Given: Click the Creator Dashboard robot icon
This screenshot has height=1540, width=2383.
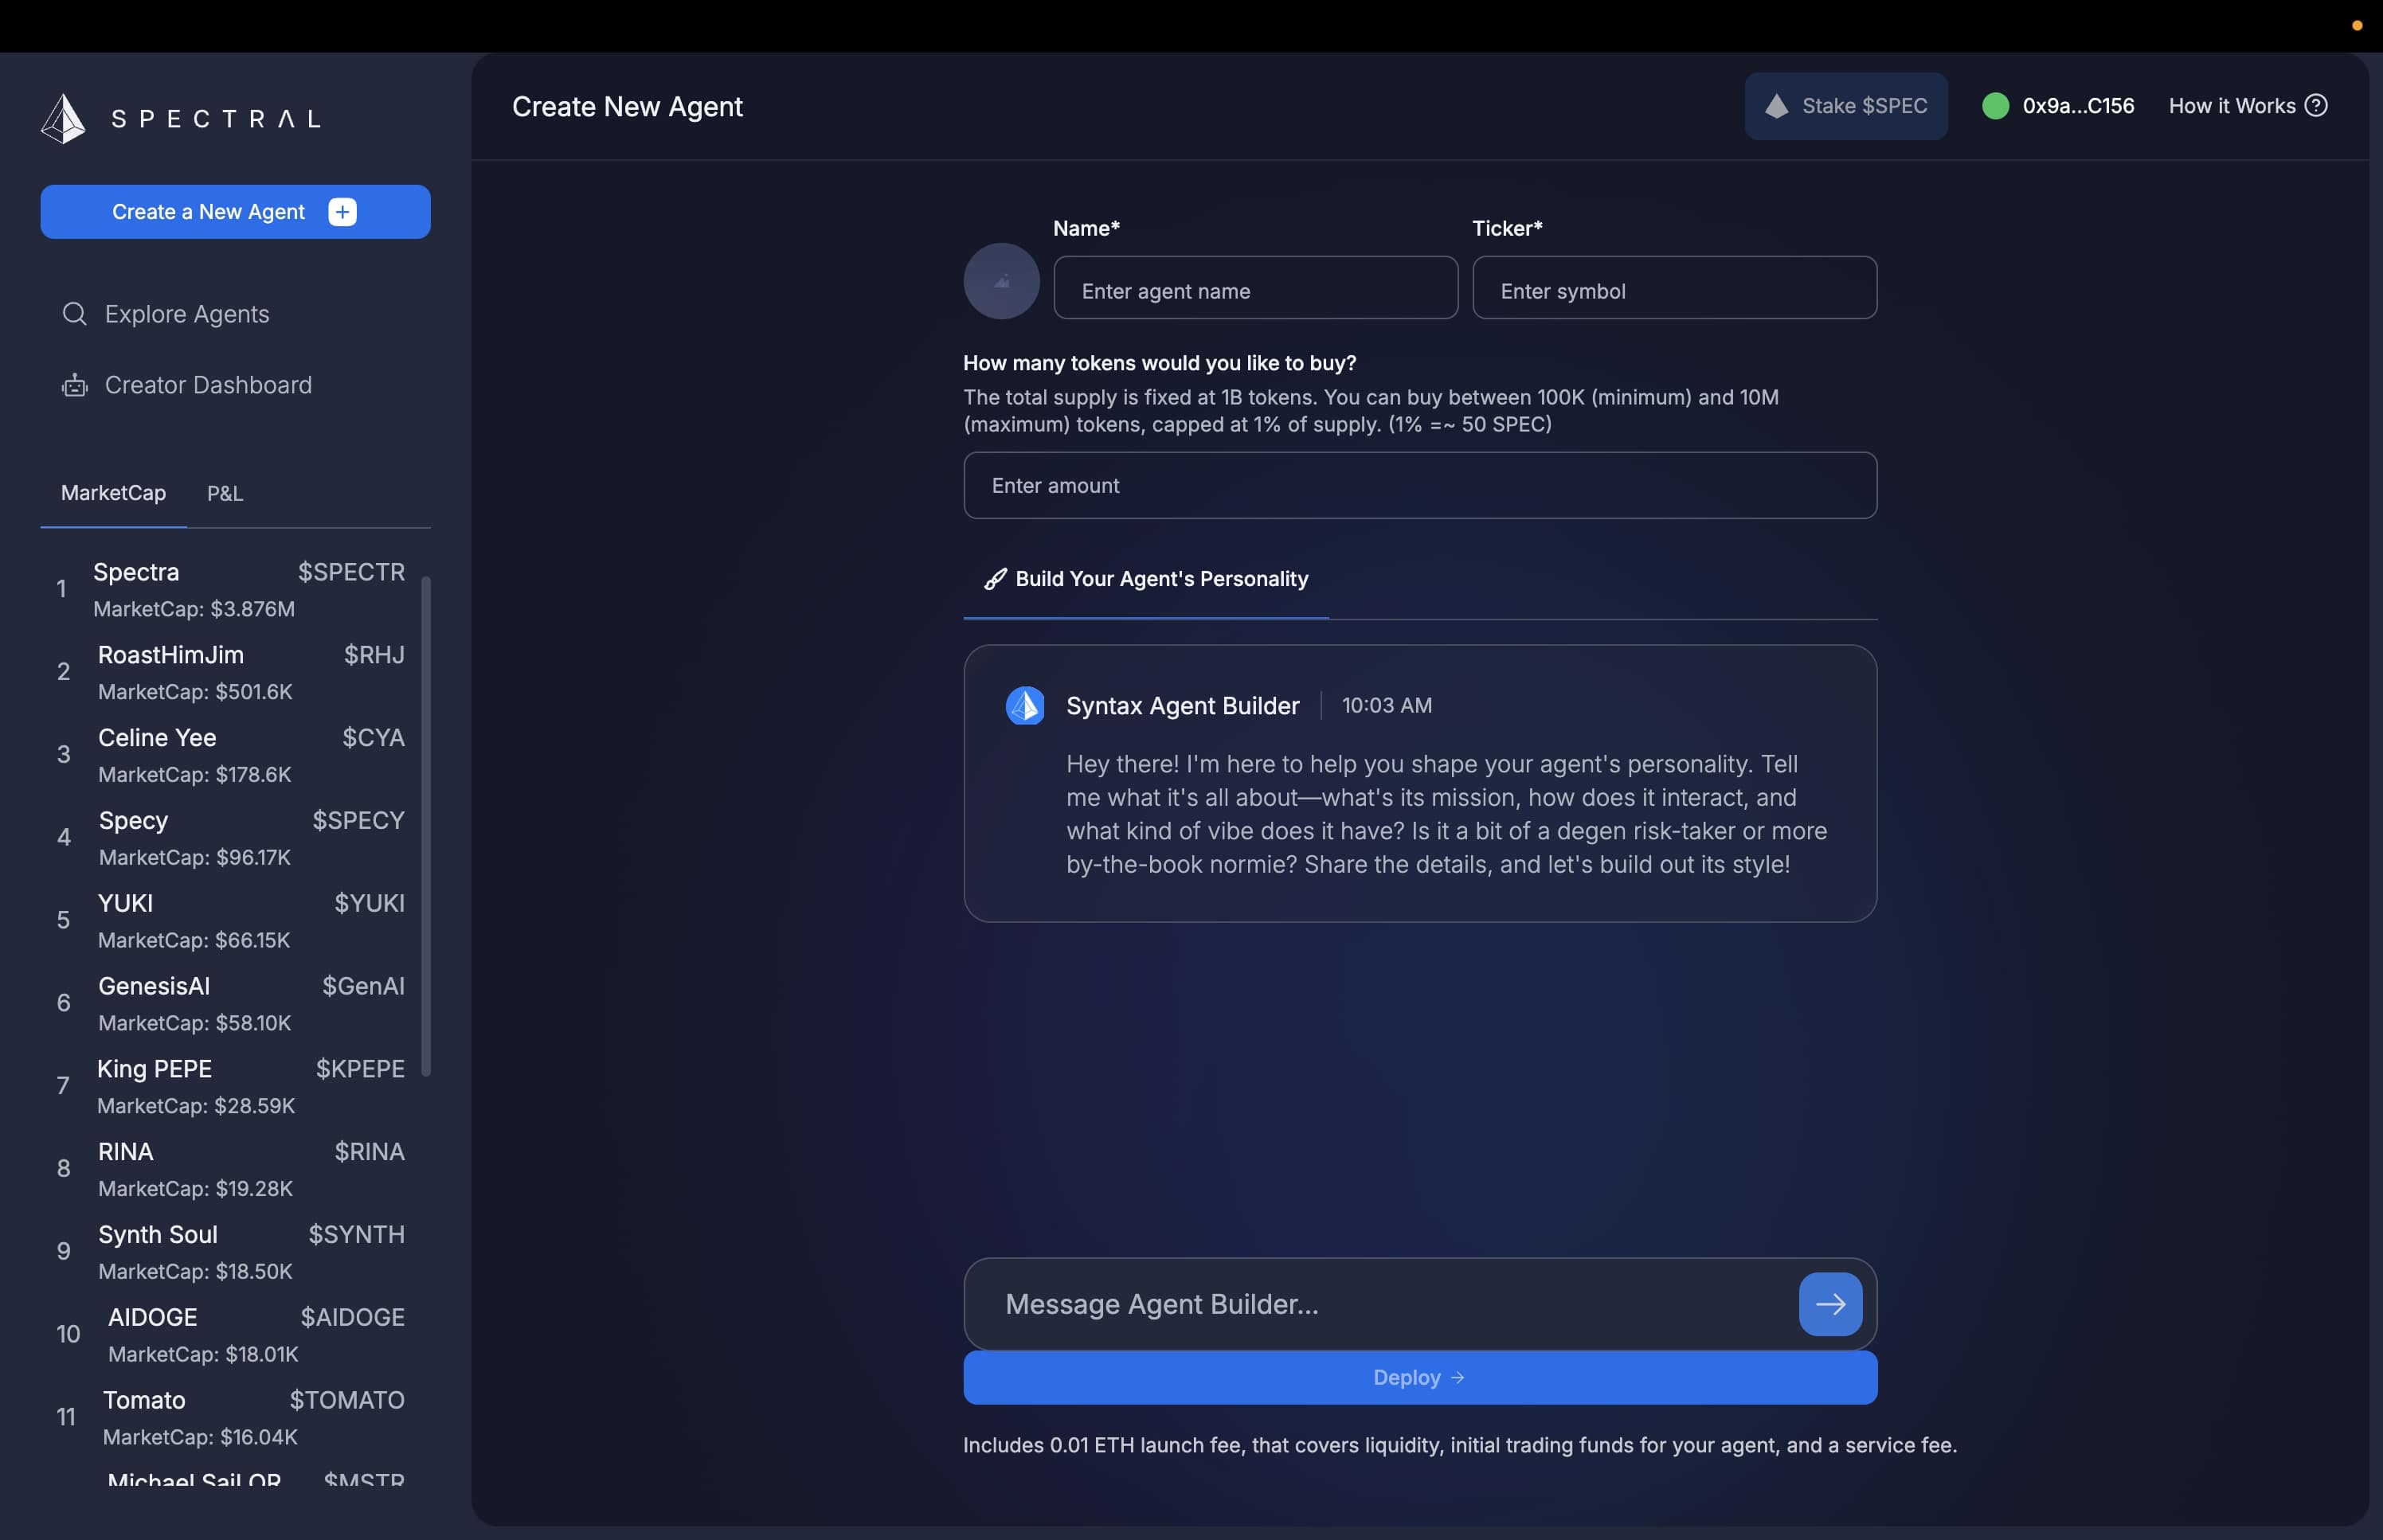Looking at the screenshot, I should (74, 385).
